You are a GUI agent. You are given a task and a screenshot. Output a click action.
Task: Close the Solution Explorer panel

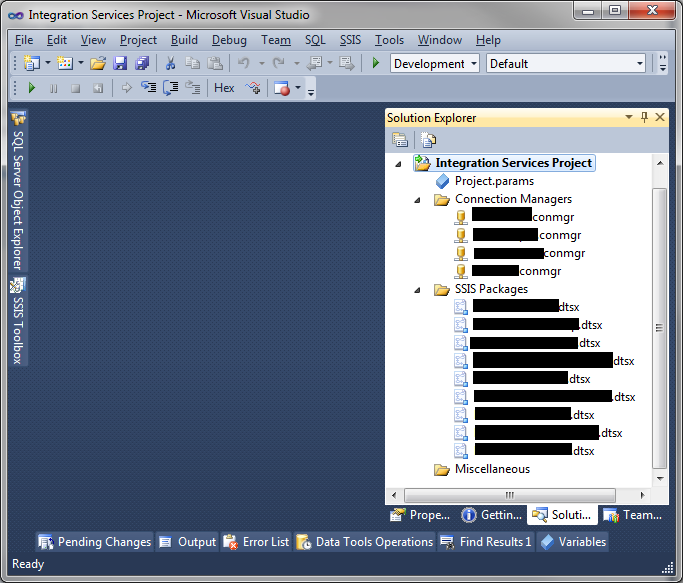click(660, 117)
